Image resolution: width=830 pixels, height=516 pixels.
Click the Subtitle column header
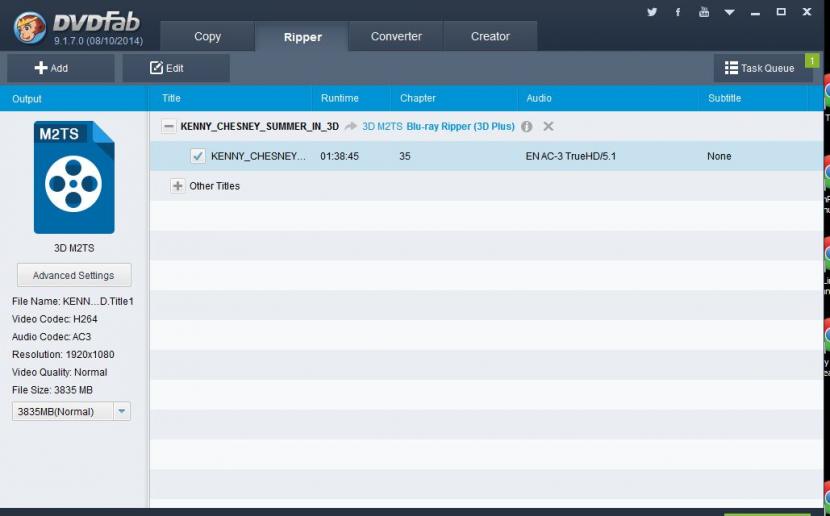(724, 98)
